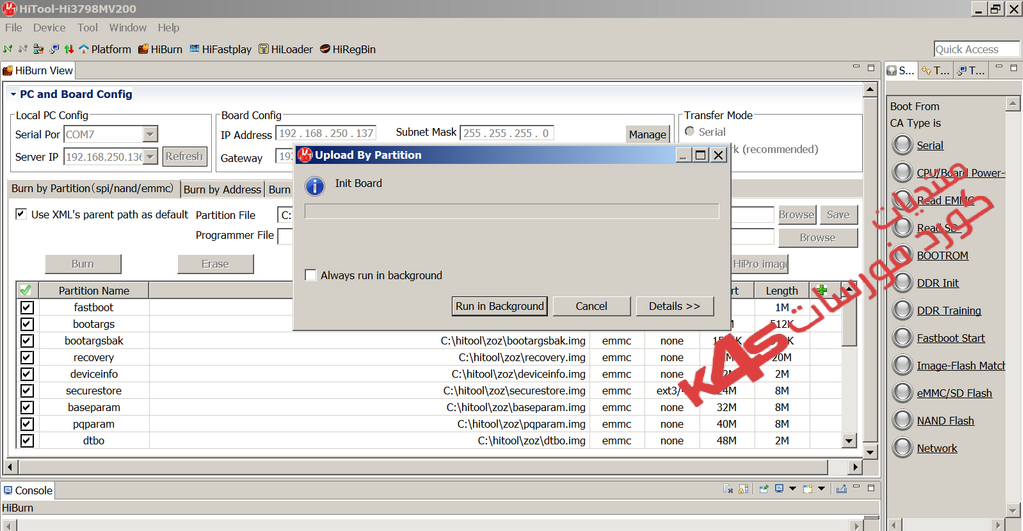Viewport: 1023px width, 531px height.
Task: Enable Always run in background
Action: pyautogui.click(x=311, y=275)
